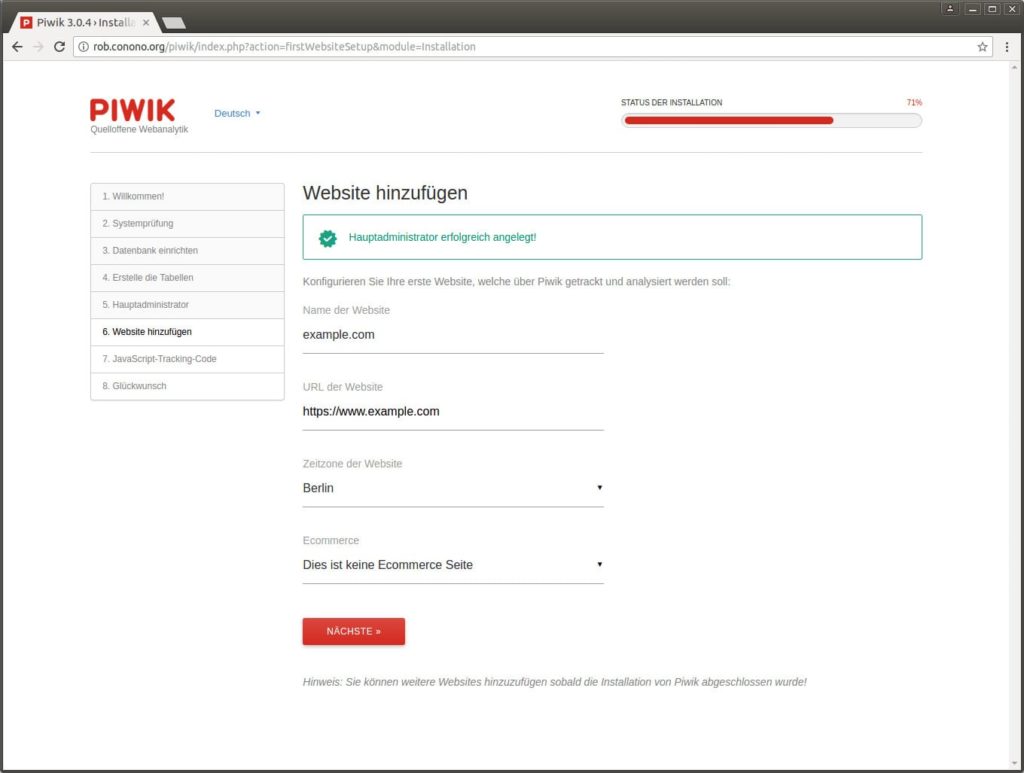Viewport: 1024px width, 773px height.
Task: Close the Piwik 3.0.4 tab
Action: pos(146,23)
